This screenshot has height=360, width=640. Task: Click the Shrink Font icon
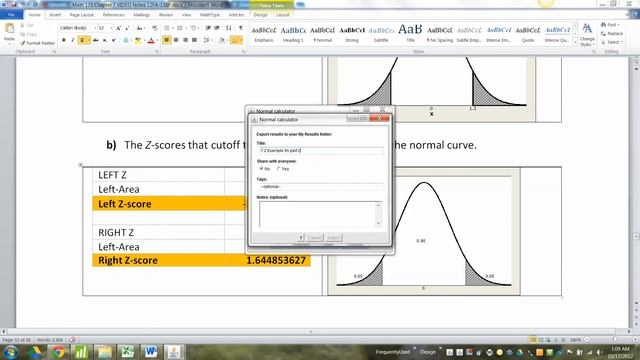[127, 28]
